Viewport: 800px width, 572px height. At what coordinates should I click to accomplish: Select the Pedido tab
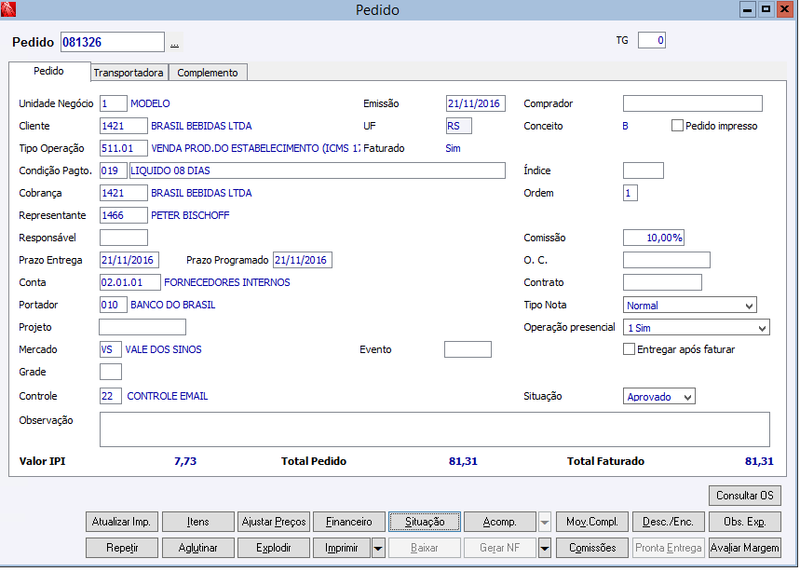49,71
